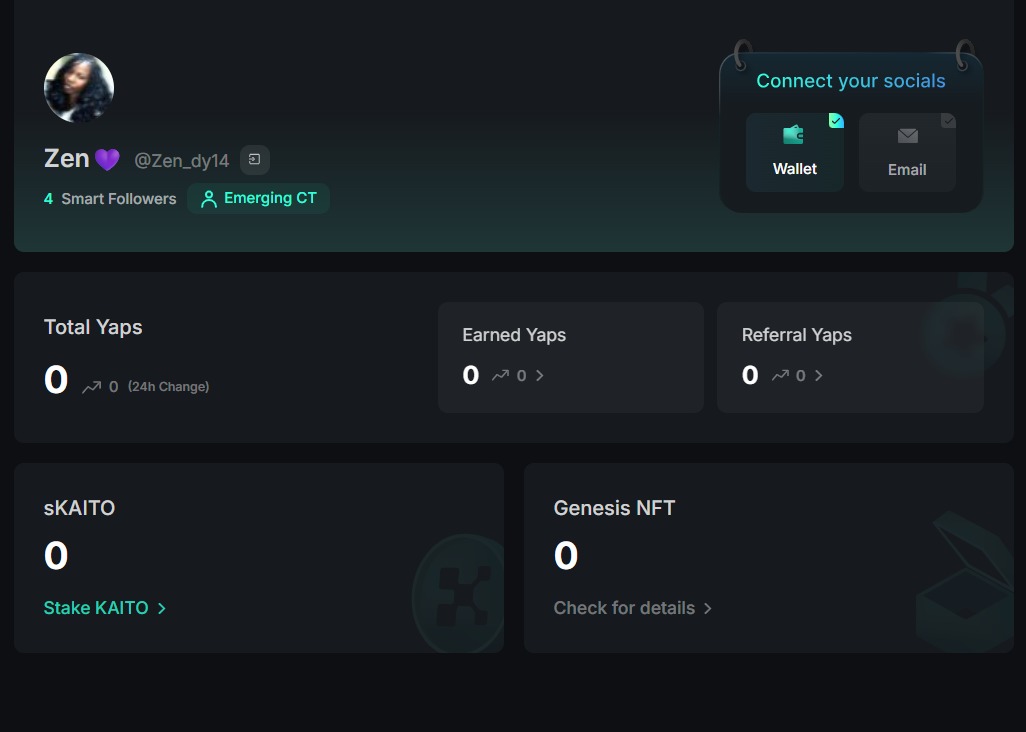
Task: Click the Total Yaps label
Action: (x=93, y=327)
